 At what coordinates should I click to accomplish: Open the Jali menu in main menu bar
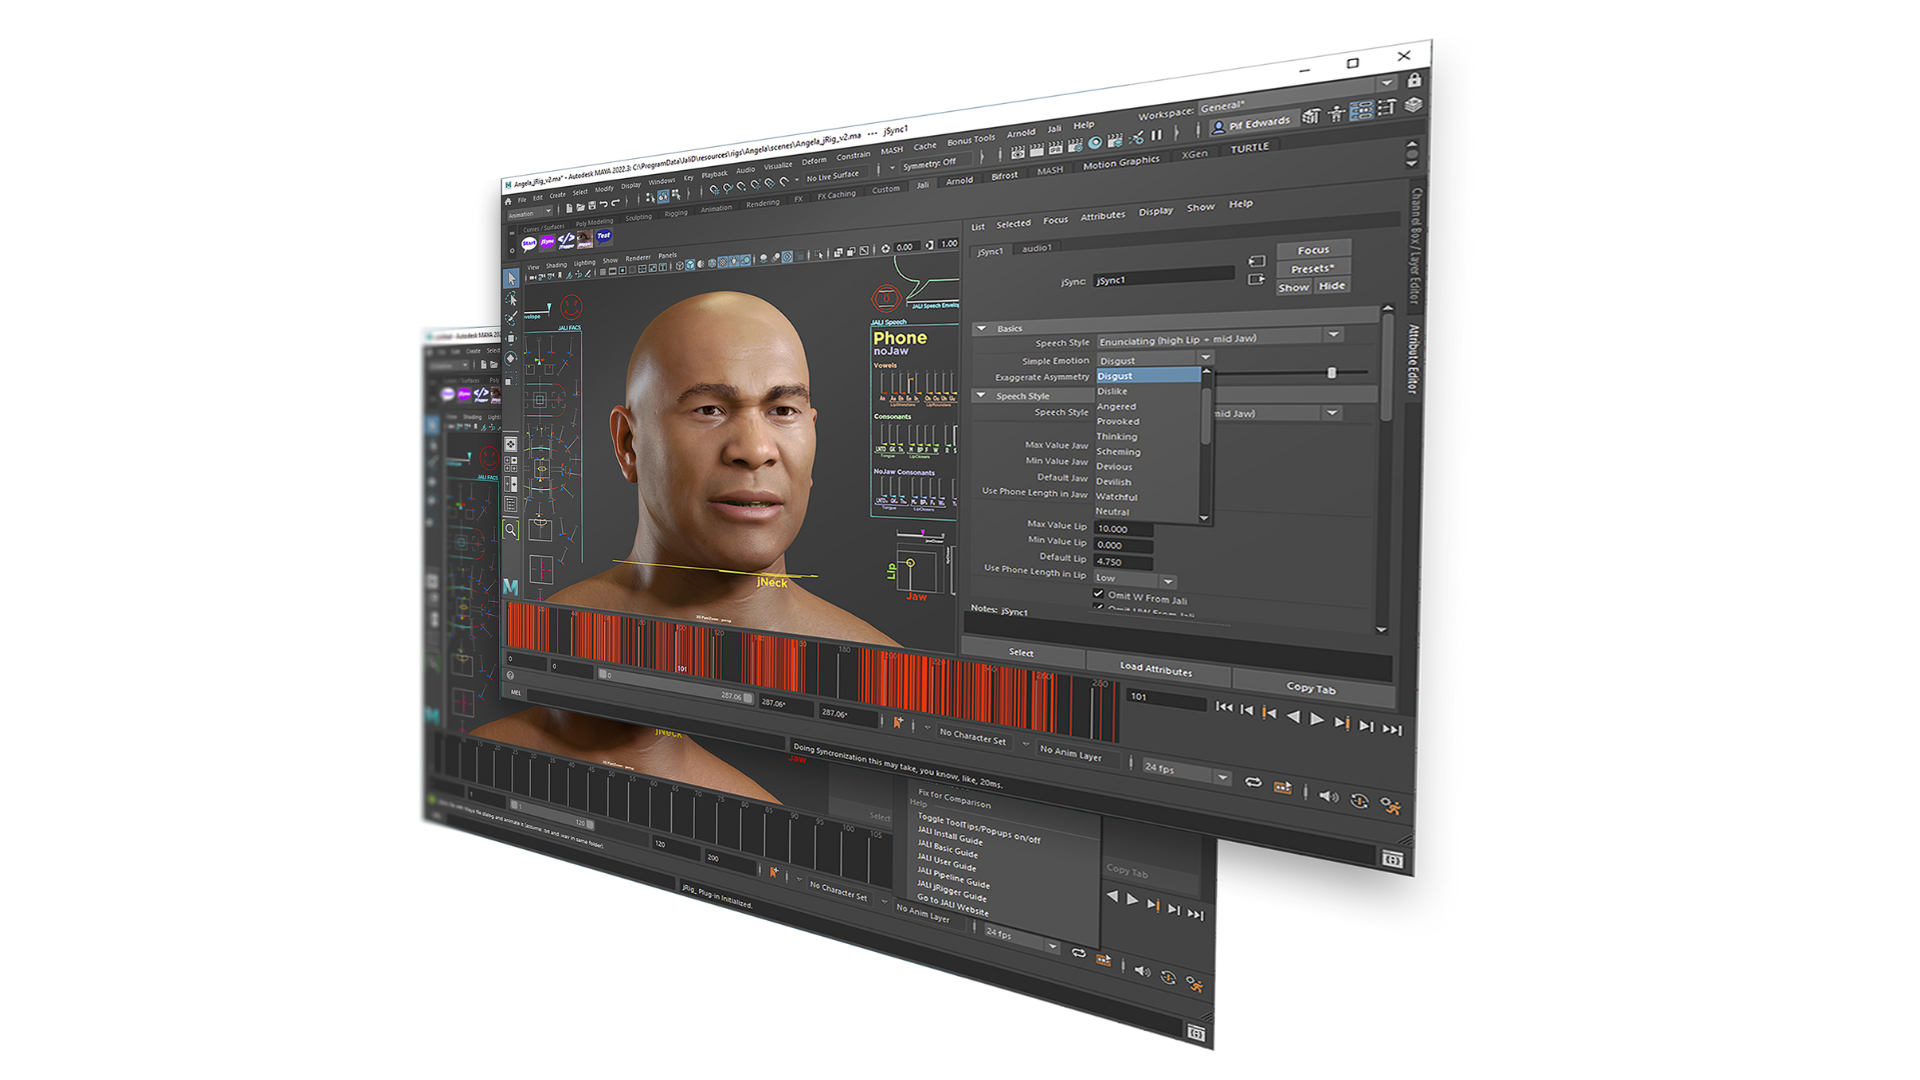1054,129
